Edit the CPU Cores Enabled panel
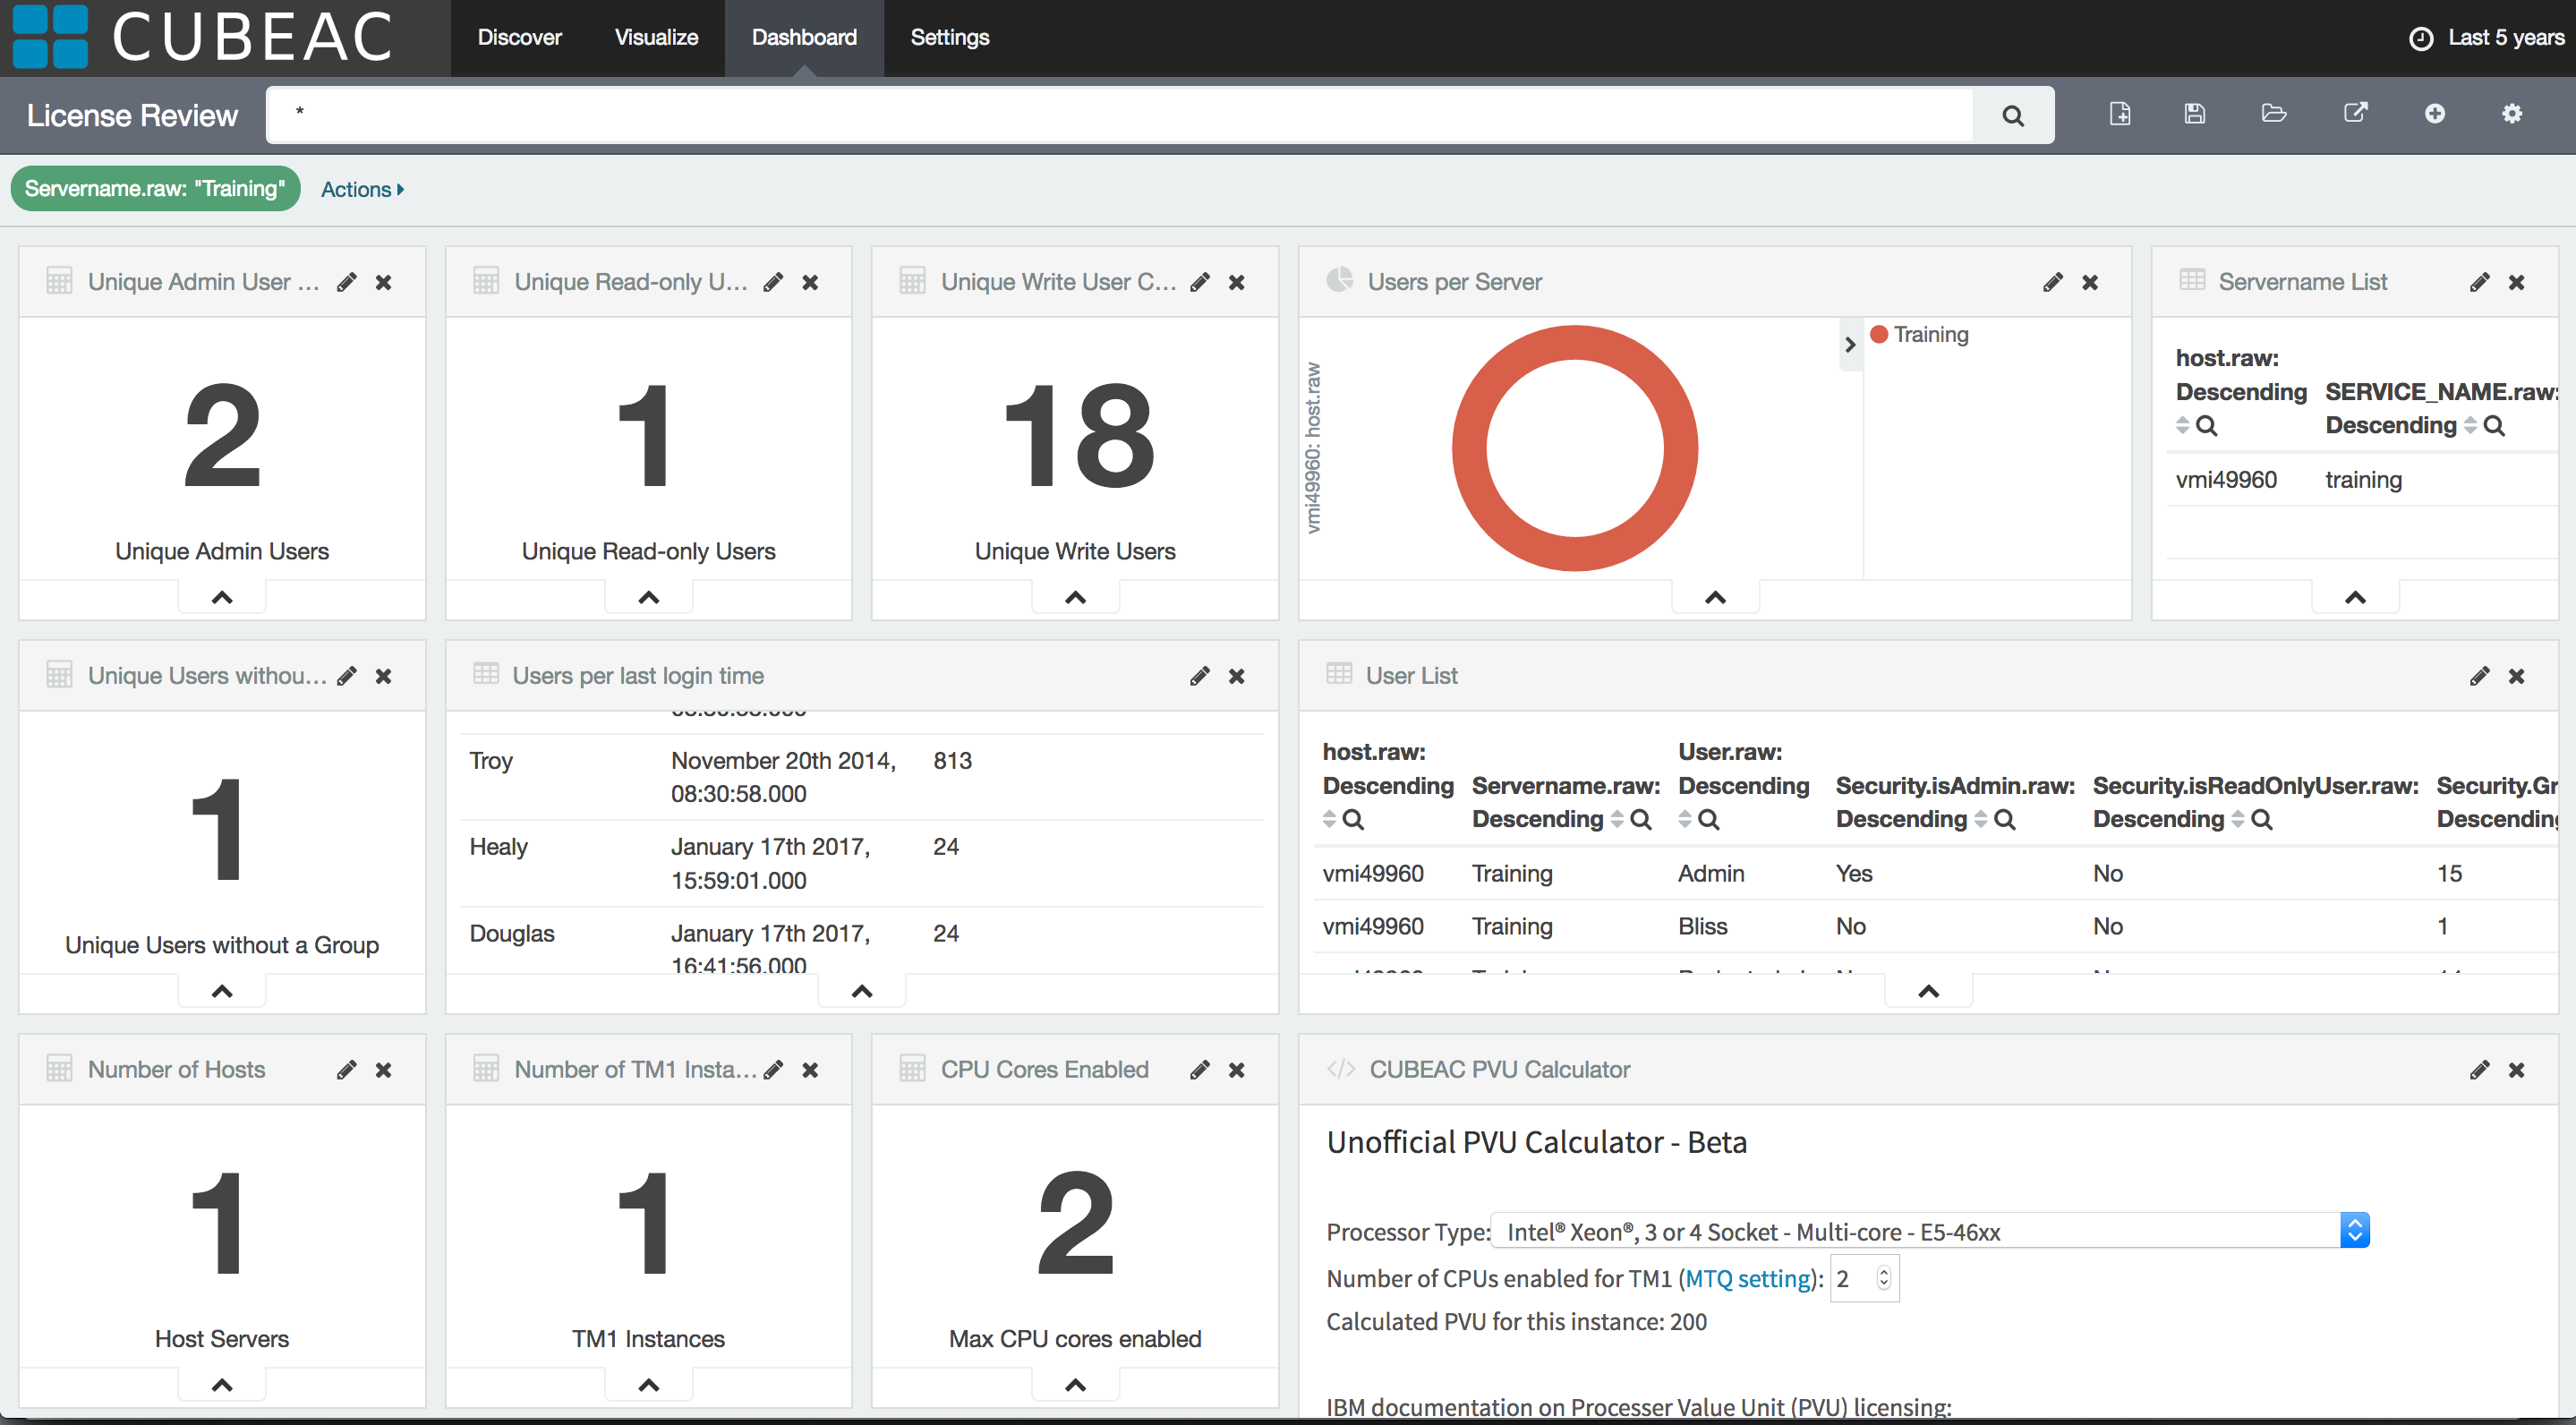This screenshot has height=1425, width=2576. pos(1199,1070)
